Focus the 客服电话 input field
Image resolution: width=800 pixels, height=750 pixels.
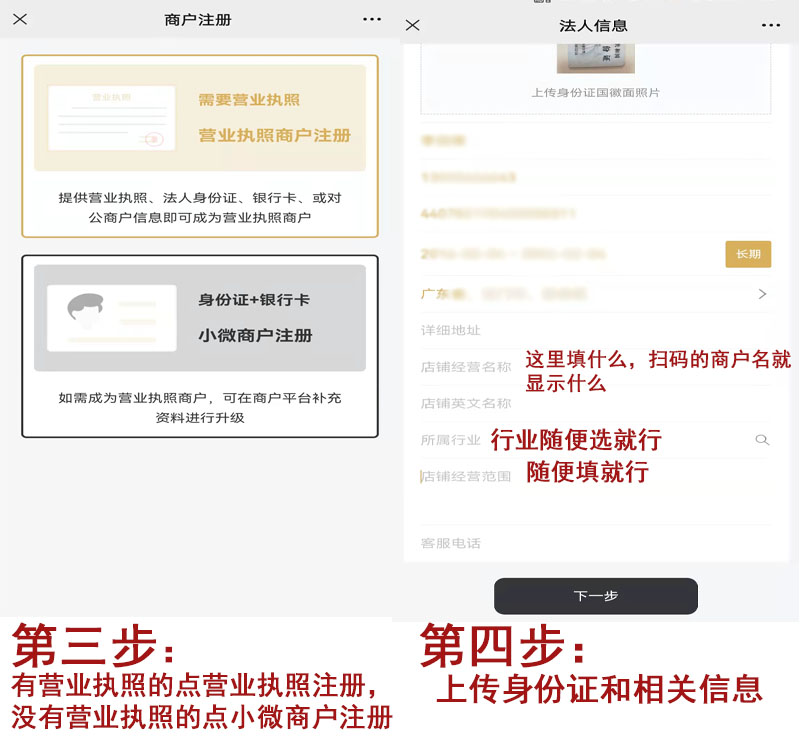click(595, 543)
